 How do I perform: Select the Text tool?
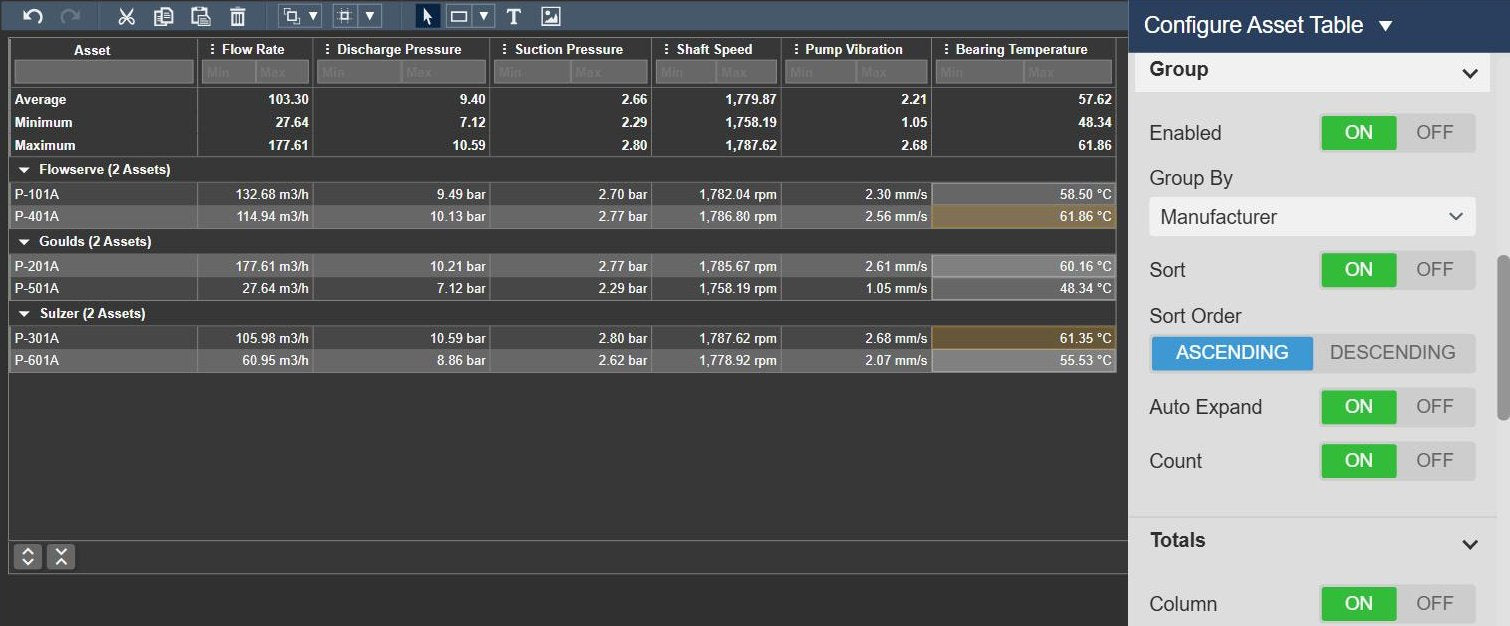tap(513, 16)
